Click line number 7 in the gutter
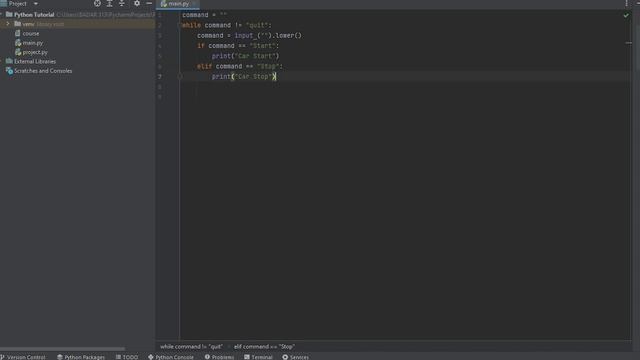The width and height of the screenshot is (640, 360). [160, 76]
